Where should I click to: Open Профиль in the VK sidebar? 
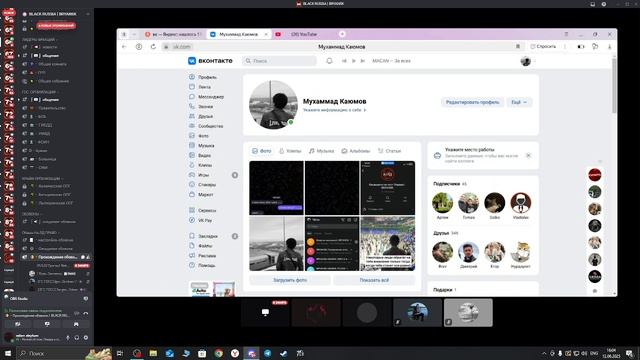[203, 77]
